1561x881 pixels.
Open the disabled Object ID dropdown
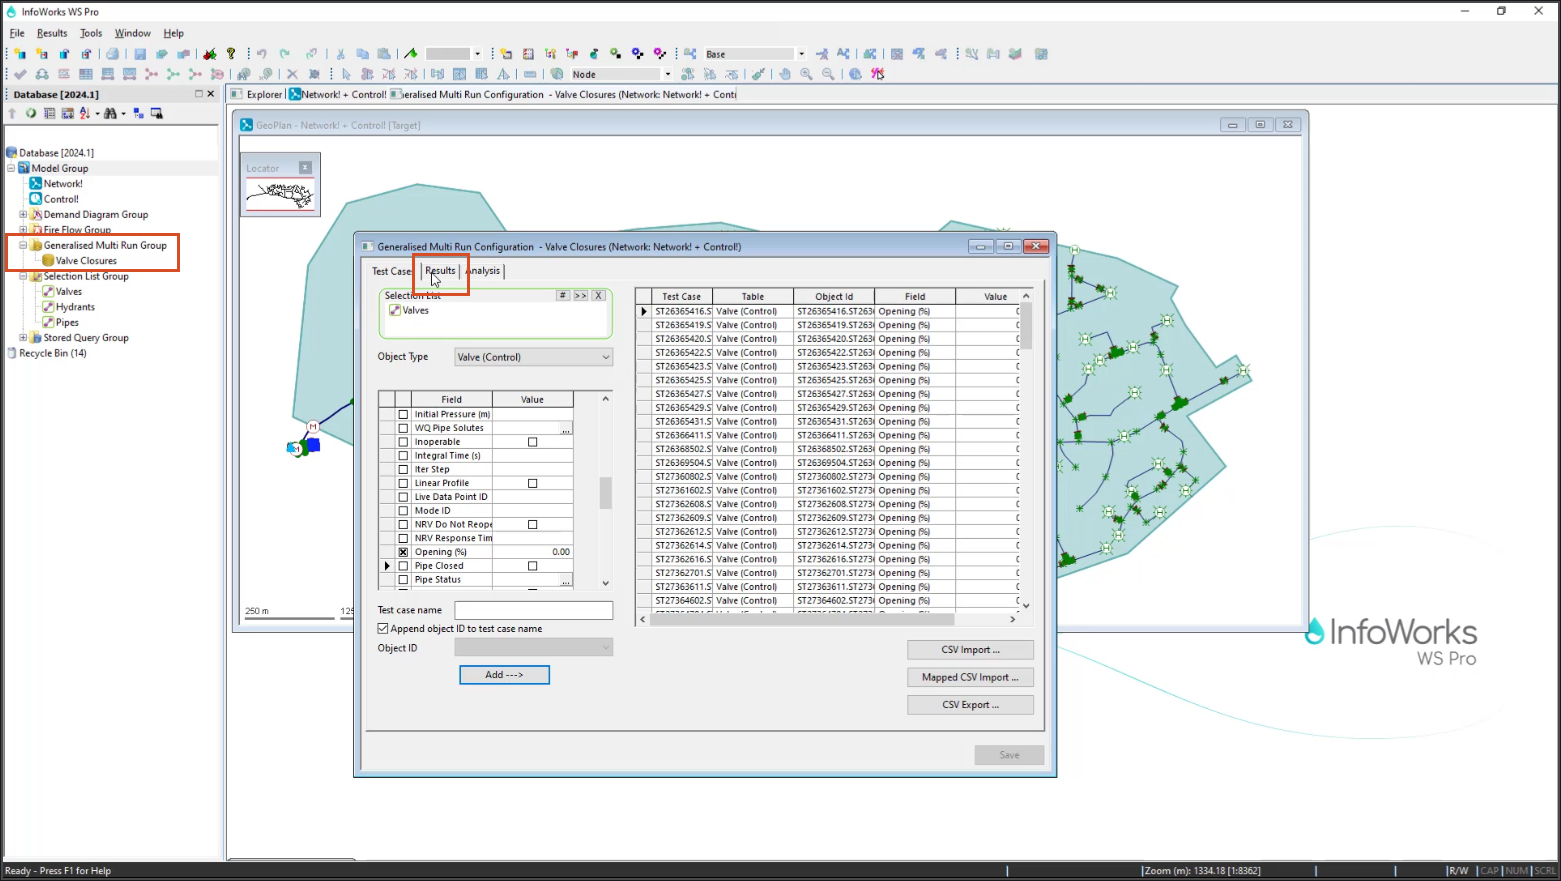point(533,648)
